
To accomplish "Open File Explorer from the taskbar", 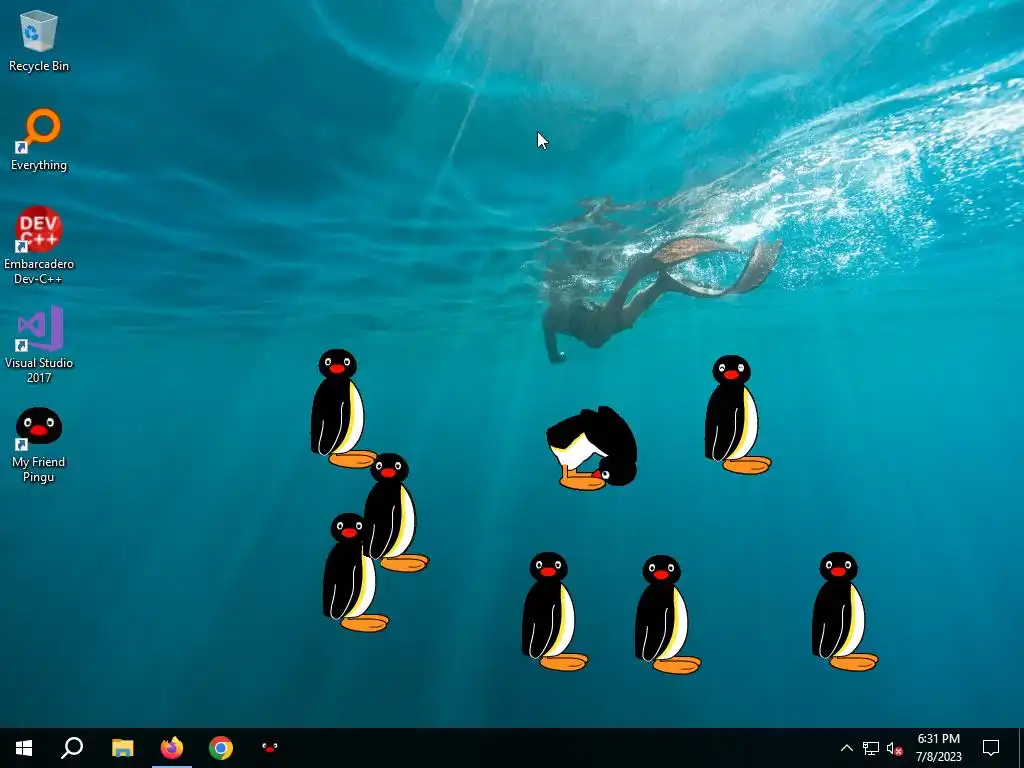I will click(x=122, y=748).
